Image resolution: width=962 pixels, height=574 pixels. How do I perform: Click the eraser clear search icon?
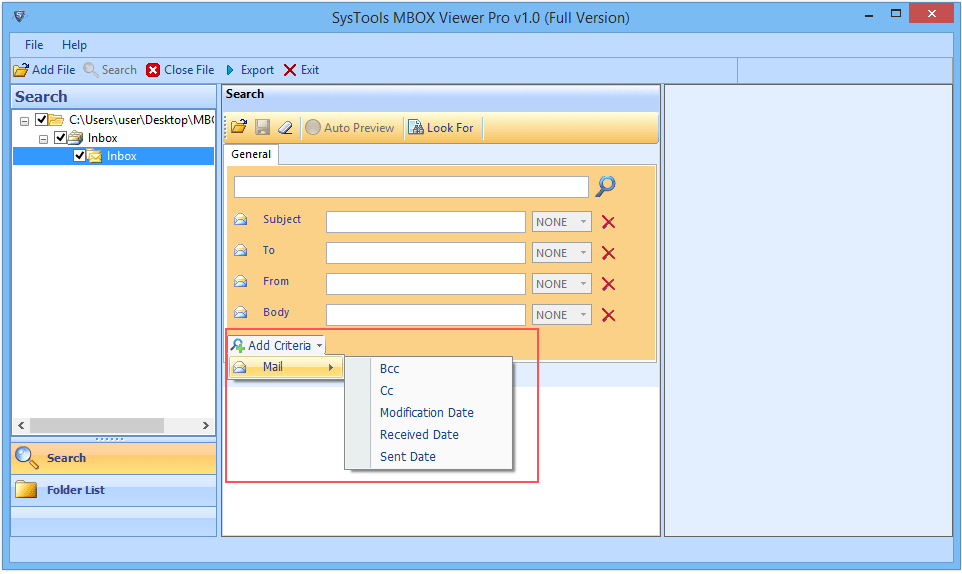click(x=285, y=127)
